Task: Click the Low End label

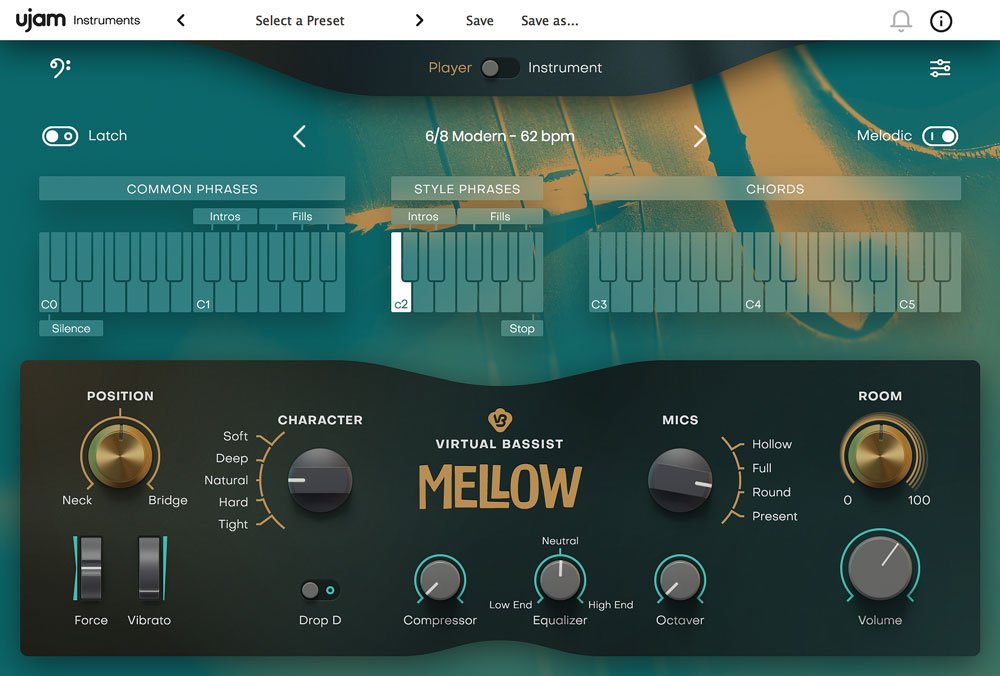Action: [510, 605]
